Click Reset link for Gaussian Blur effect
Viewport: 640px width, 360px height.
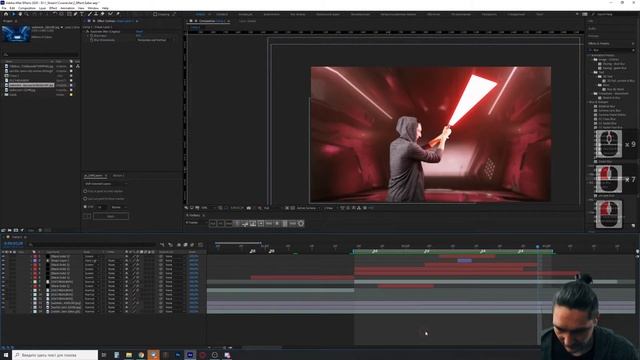[x=139, y=31]
